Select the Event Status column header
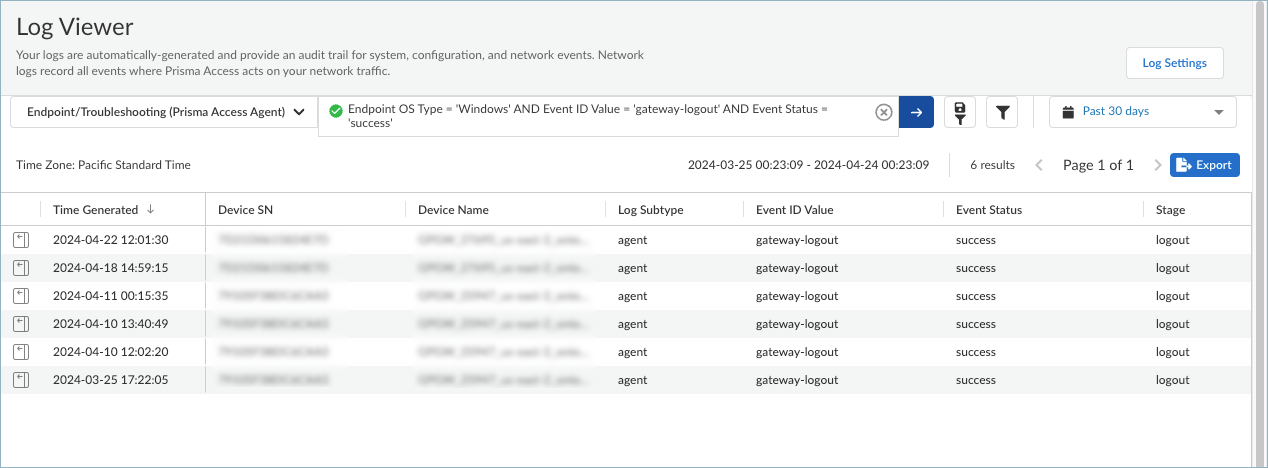 (x=988, y=210)
